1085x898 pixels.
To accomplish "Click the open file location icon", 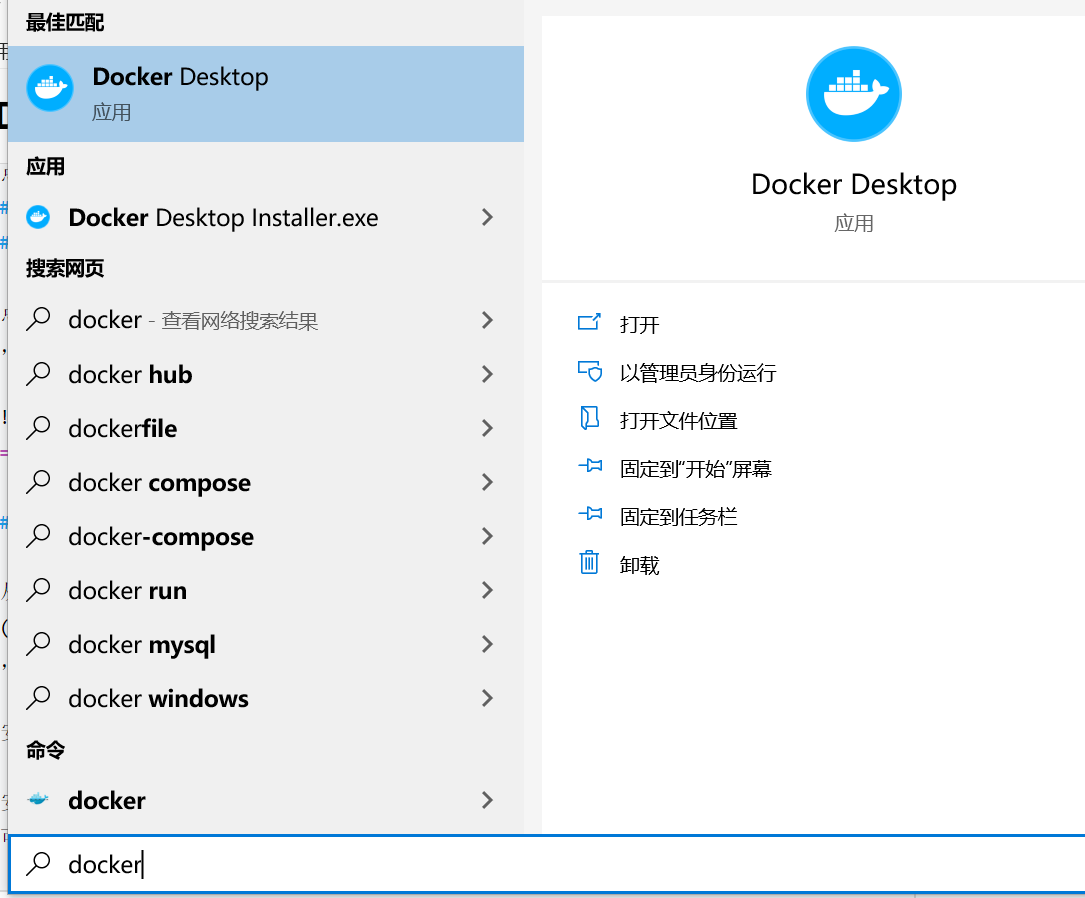I will 589,418.
